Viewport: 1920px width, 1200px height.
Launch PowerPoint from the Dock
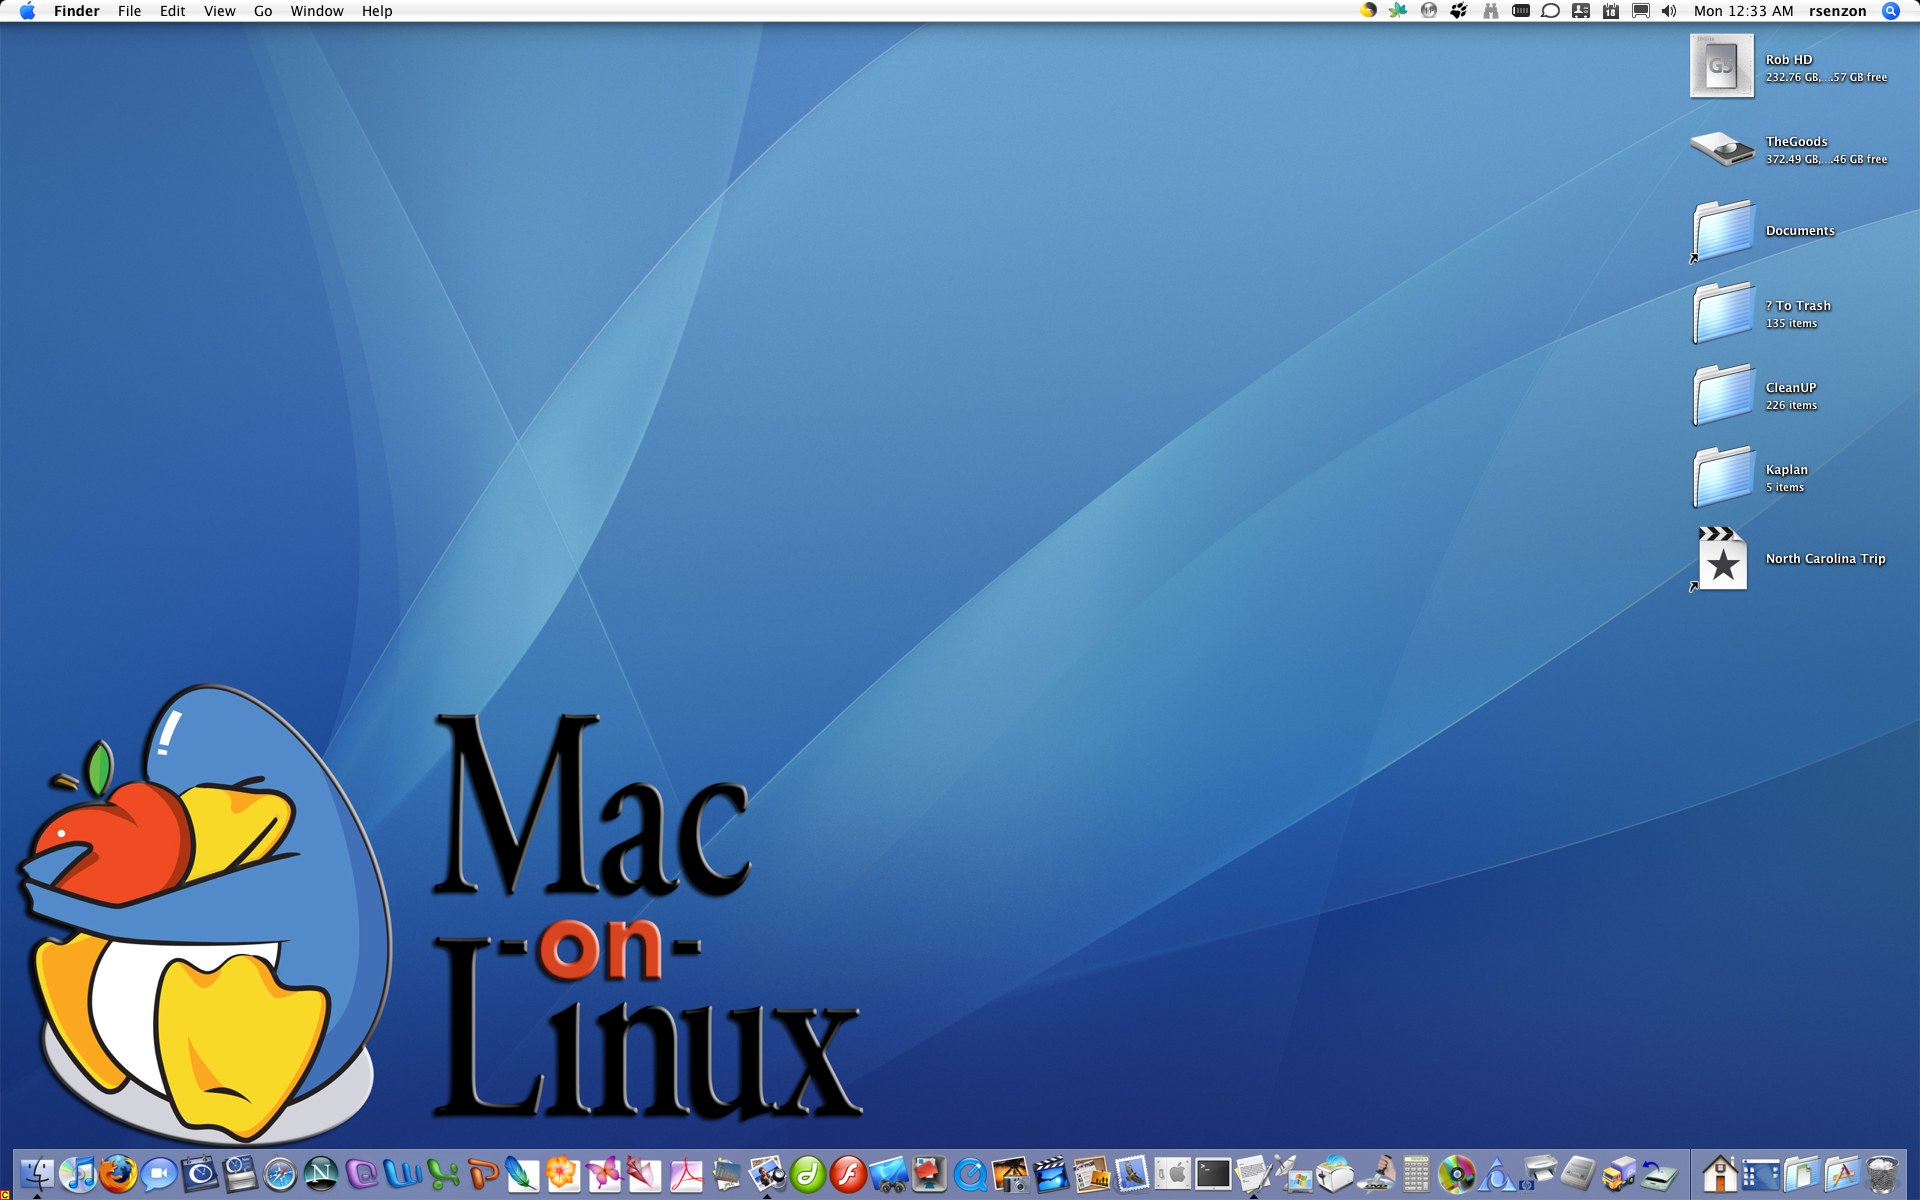coord(483,1174)
